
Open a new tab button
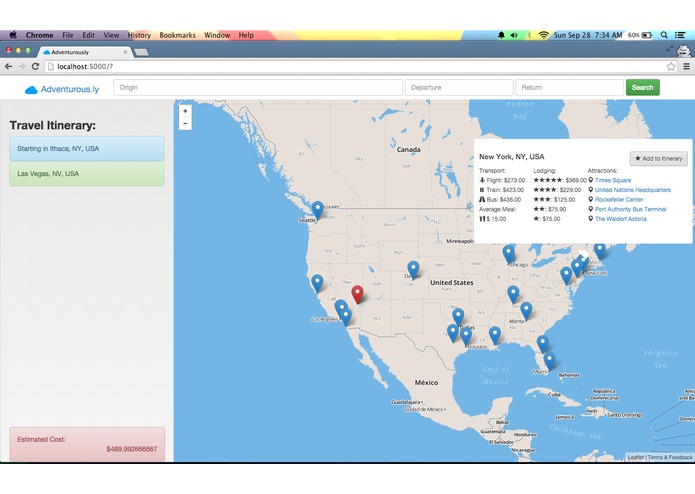(x=141, y=53)
